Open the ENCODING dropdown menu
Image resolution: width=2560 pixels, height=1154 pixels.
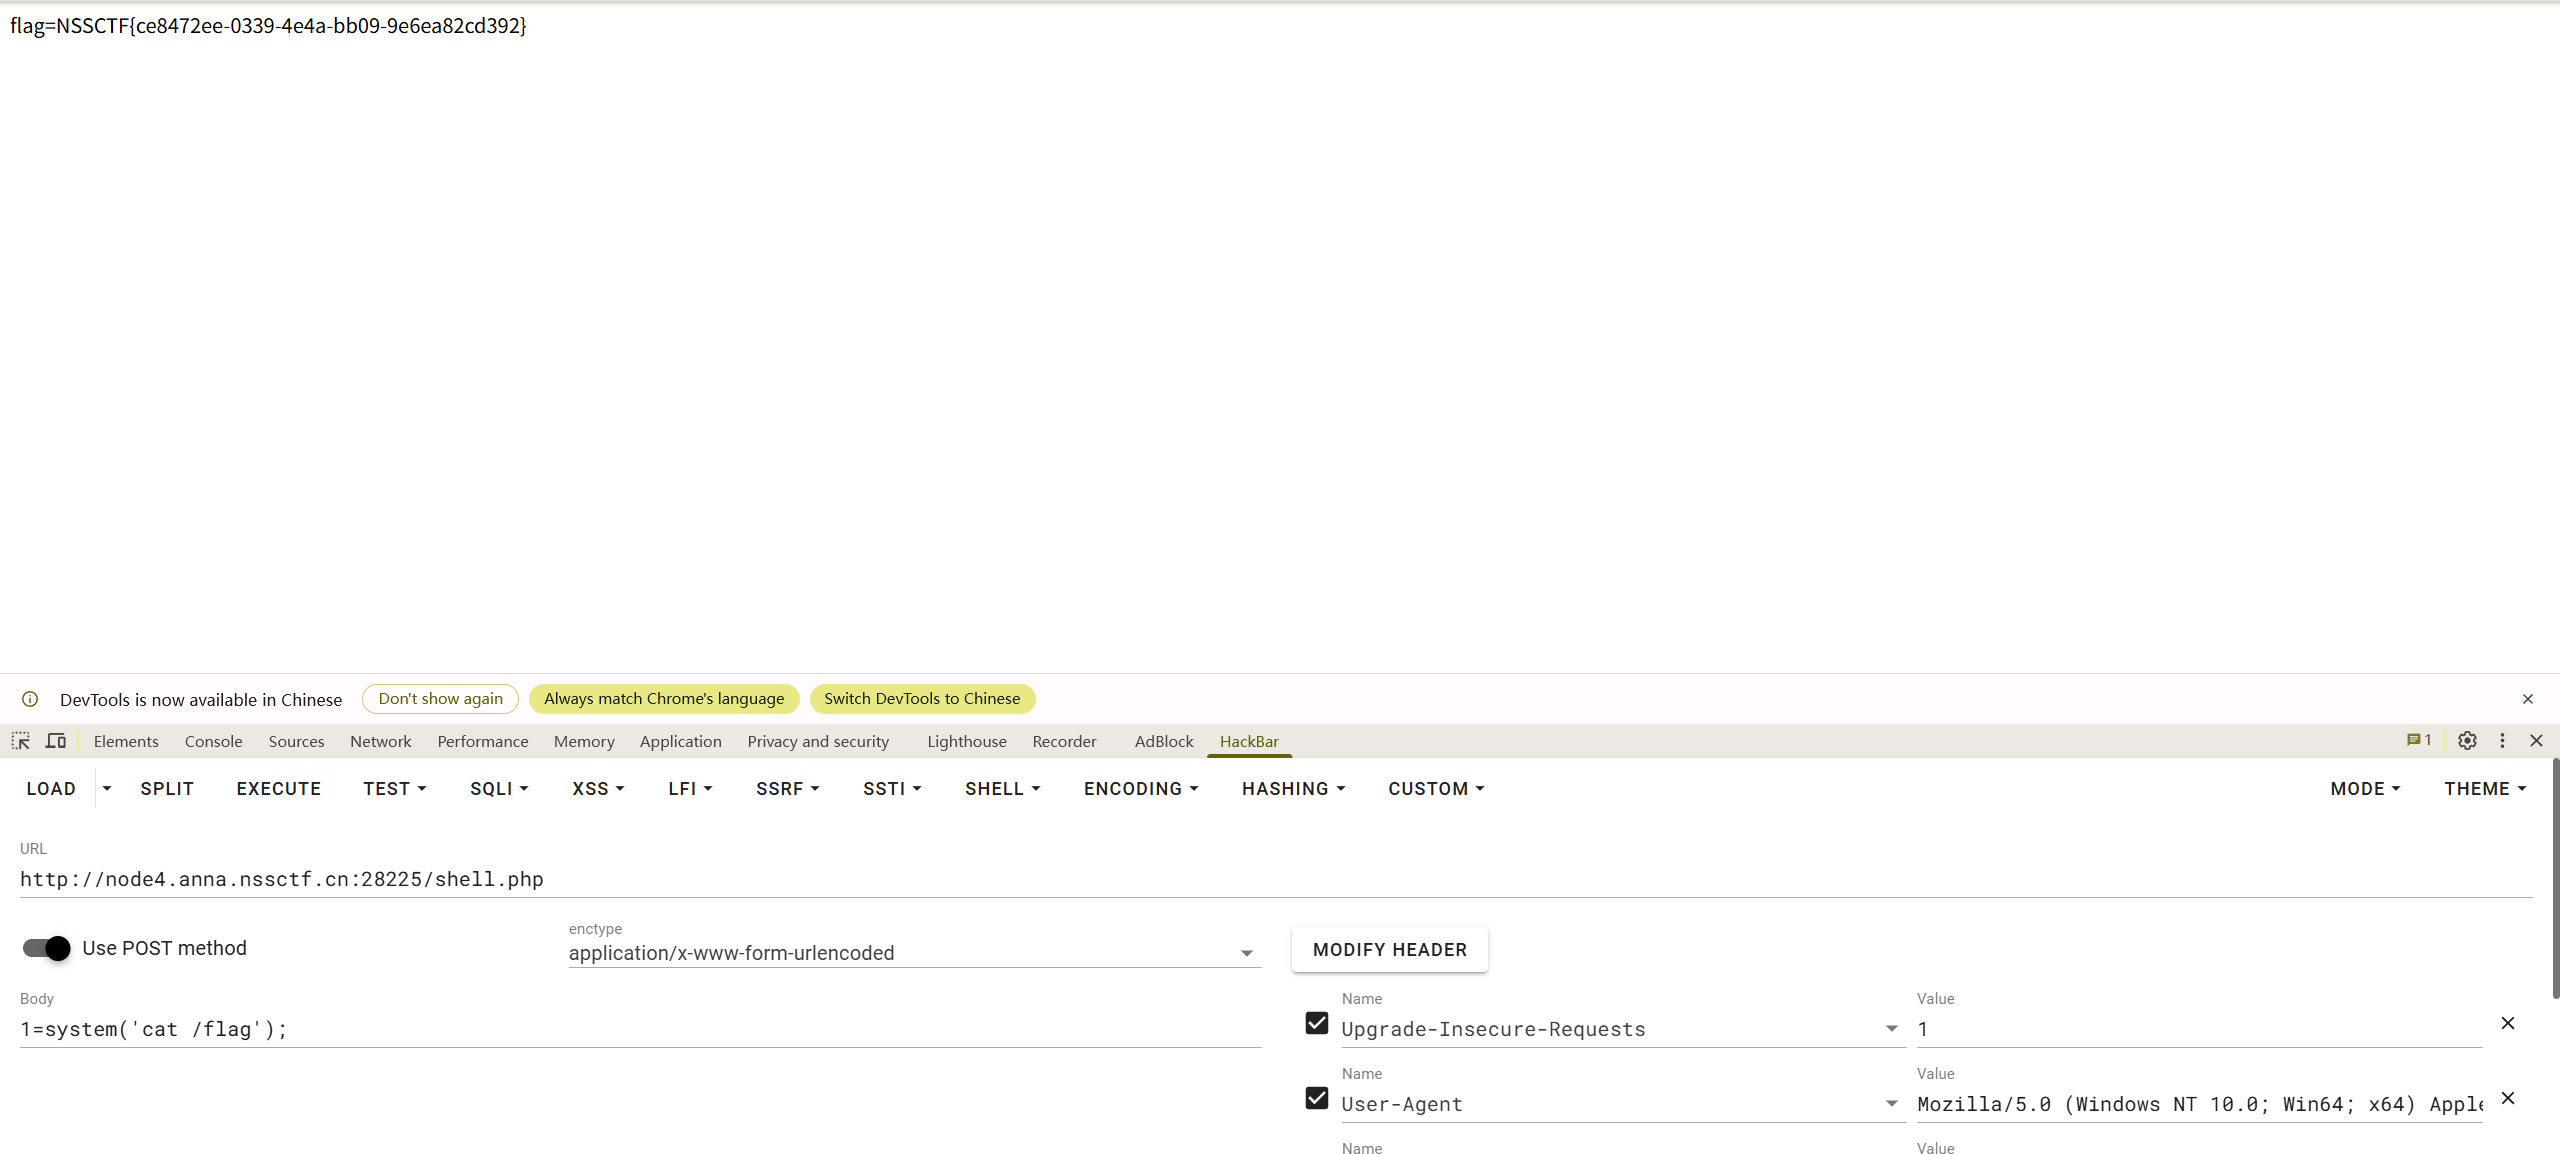click(1141, 789)
